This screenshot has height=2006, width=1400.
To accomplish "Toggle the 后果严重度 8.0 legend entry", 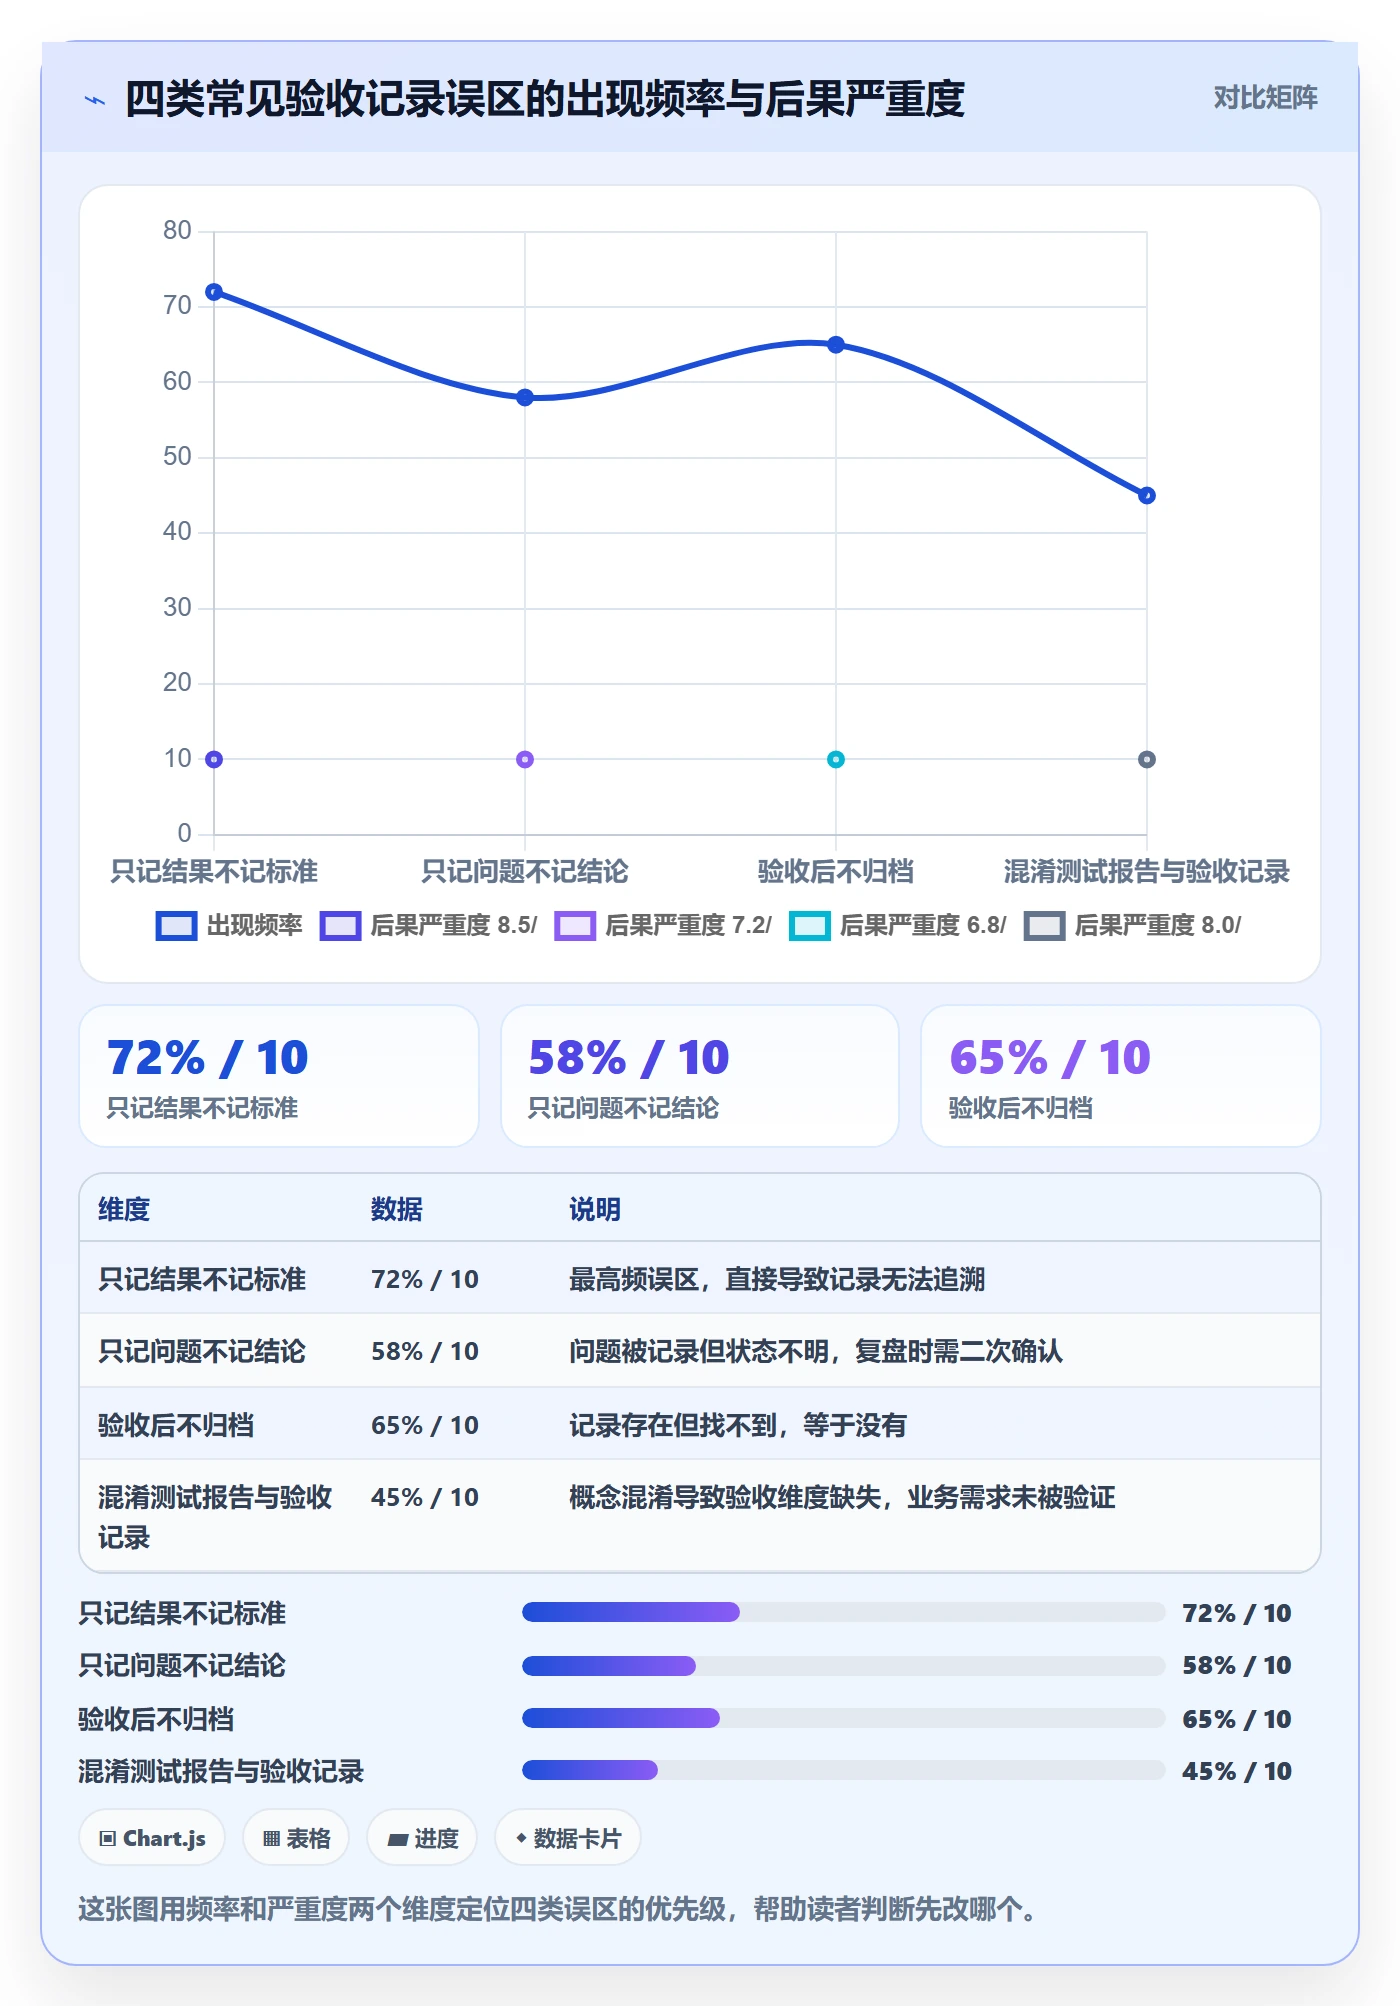I will tap(1133, 926).
